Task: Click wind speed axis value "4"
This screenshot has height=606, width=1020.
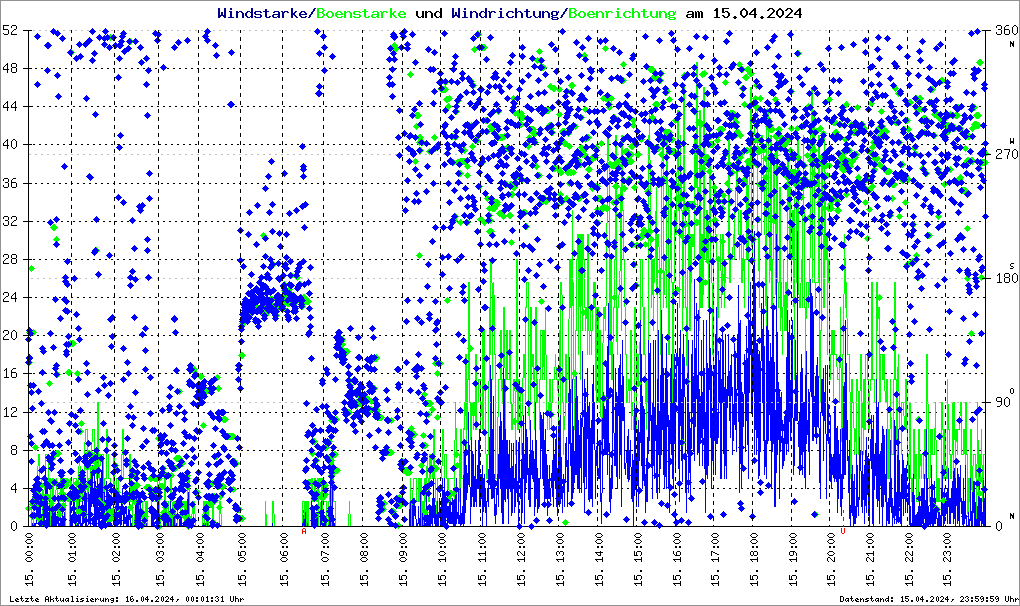Action: click(x=13, y=488)
